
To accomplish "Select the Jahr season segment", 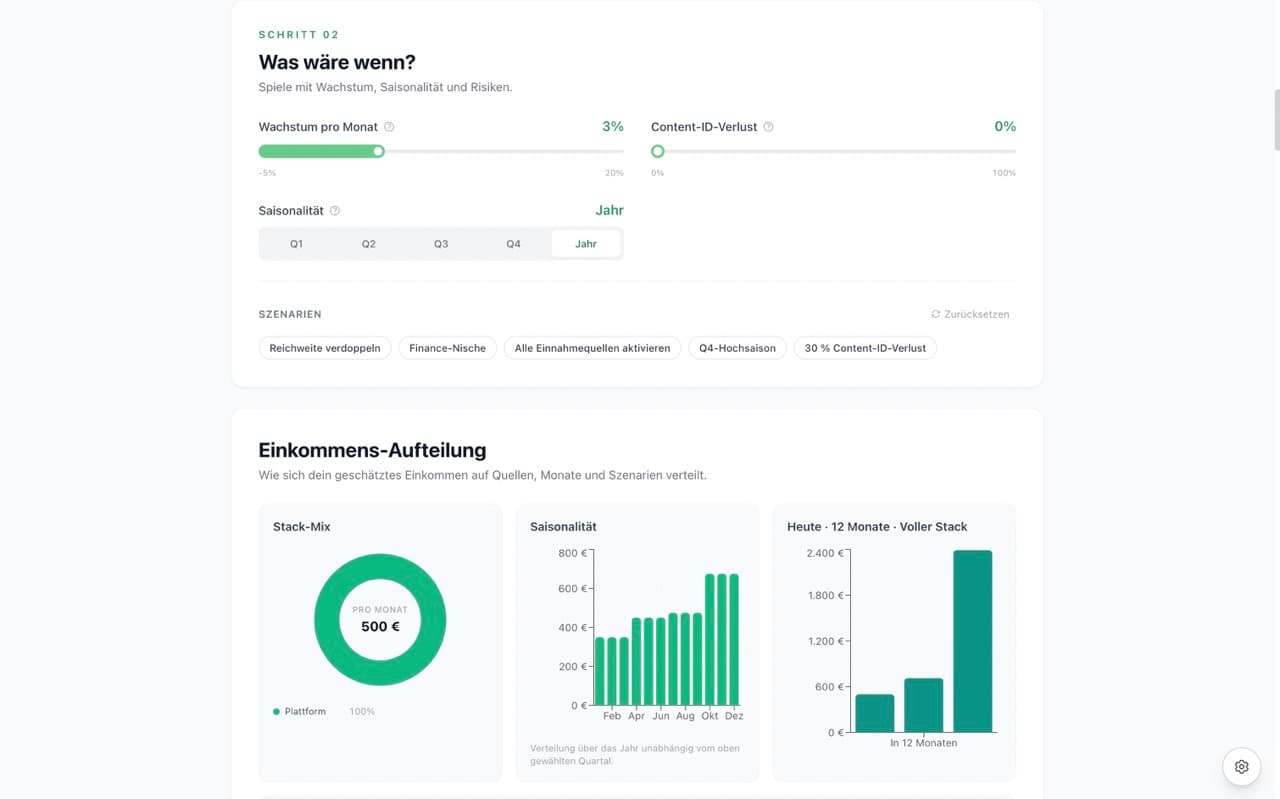I will tap(586, 244).
